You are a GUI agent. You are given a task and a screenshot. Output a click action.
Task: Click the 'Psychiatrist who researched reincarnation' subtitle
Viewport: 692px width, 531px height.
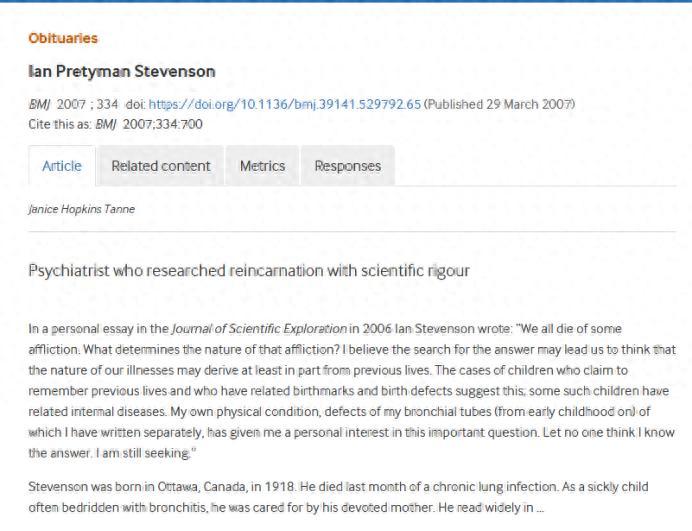point(249,270)
